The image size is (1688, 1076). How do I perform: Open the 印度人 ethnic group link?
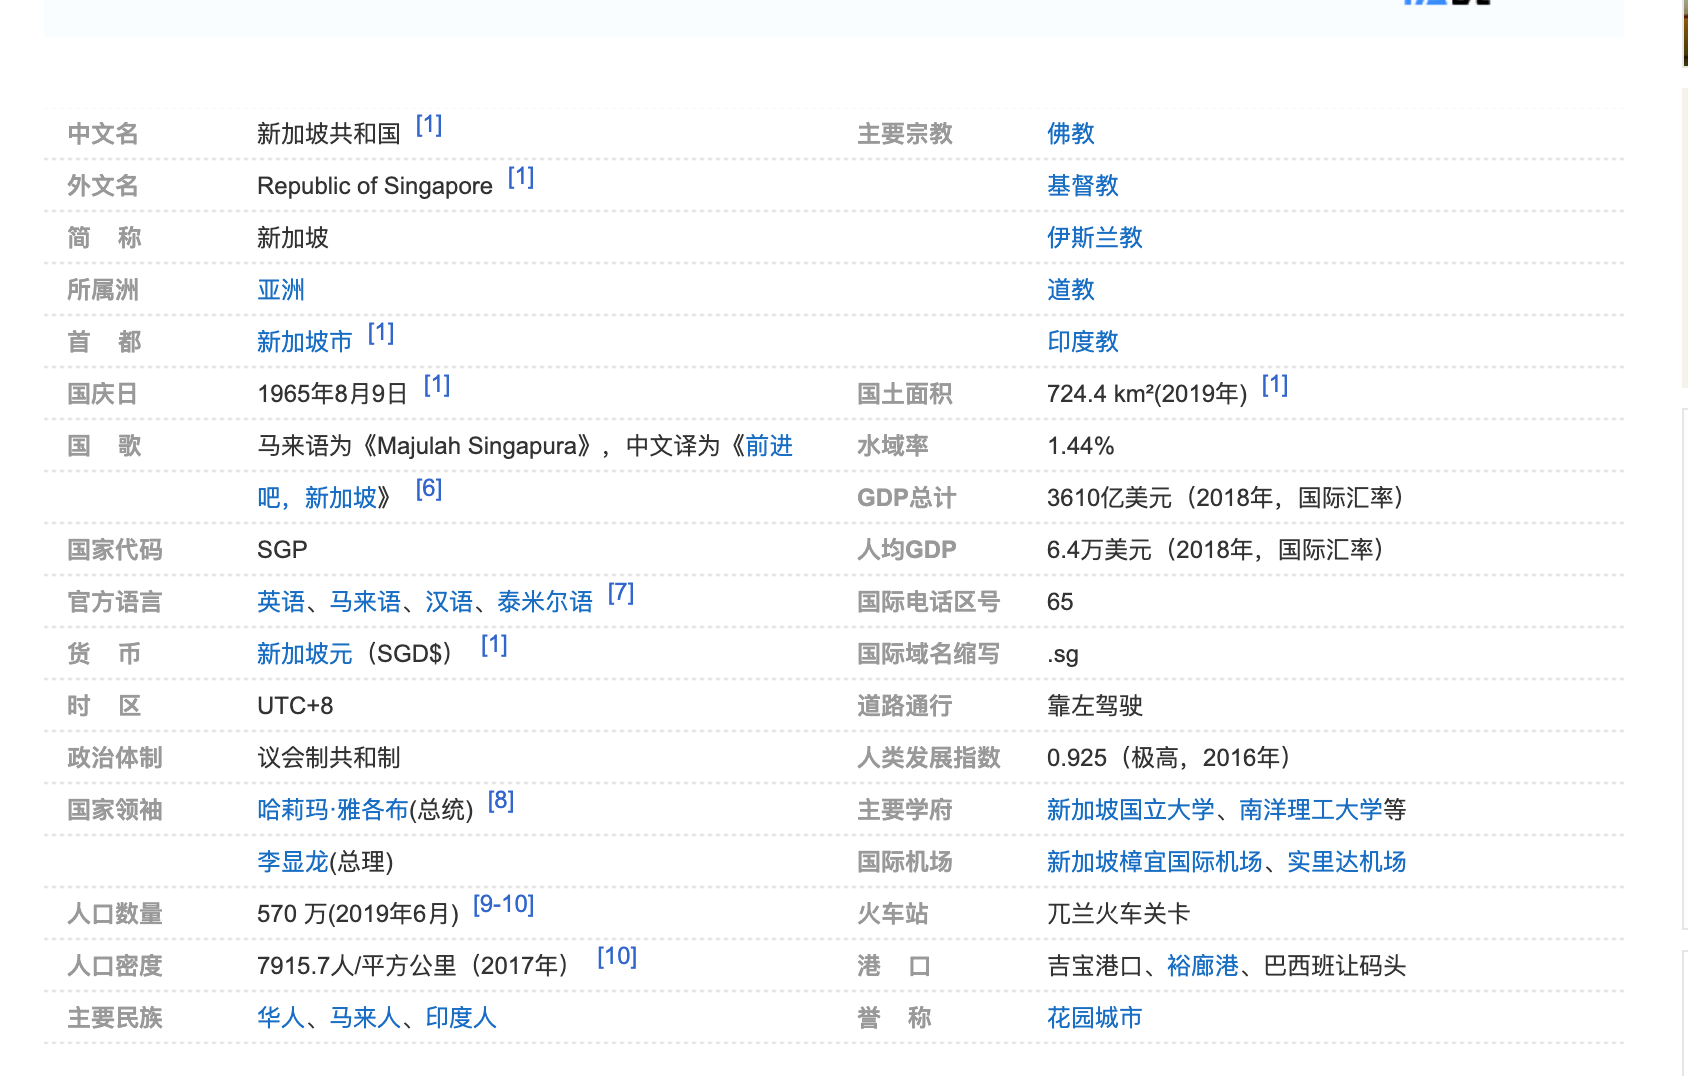coord(461,1018)
